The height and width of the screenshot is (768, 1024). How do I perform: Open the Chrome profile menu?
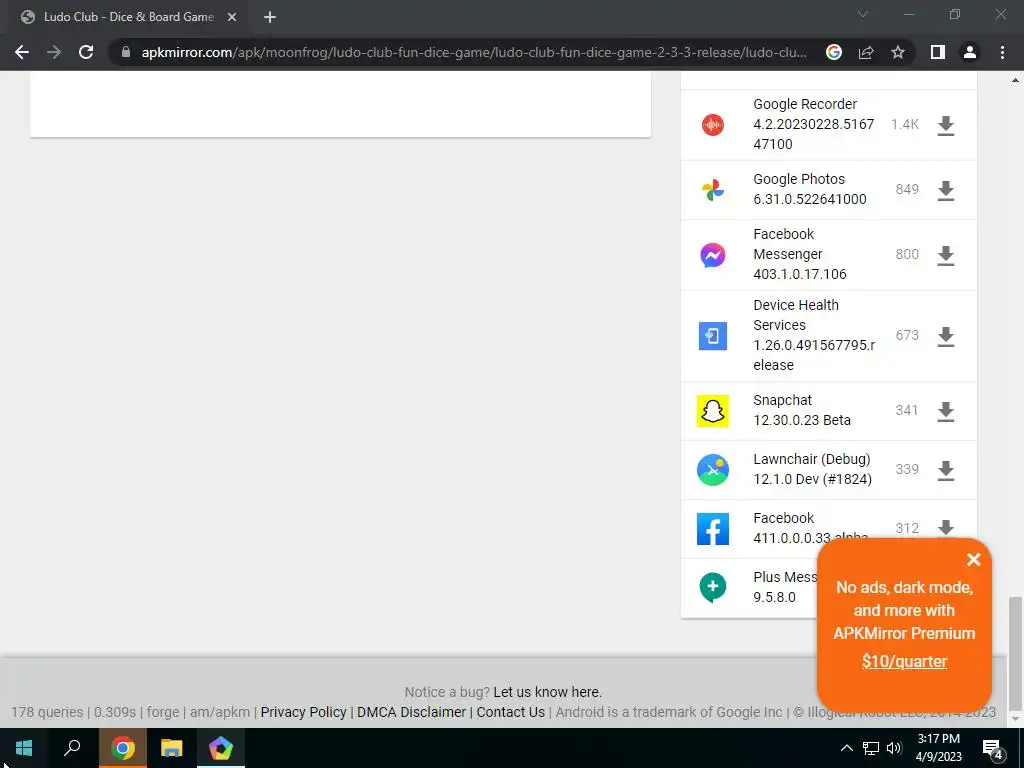[x=970, y=52]
